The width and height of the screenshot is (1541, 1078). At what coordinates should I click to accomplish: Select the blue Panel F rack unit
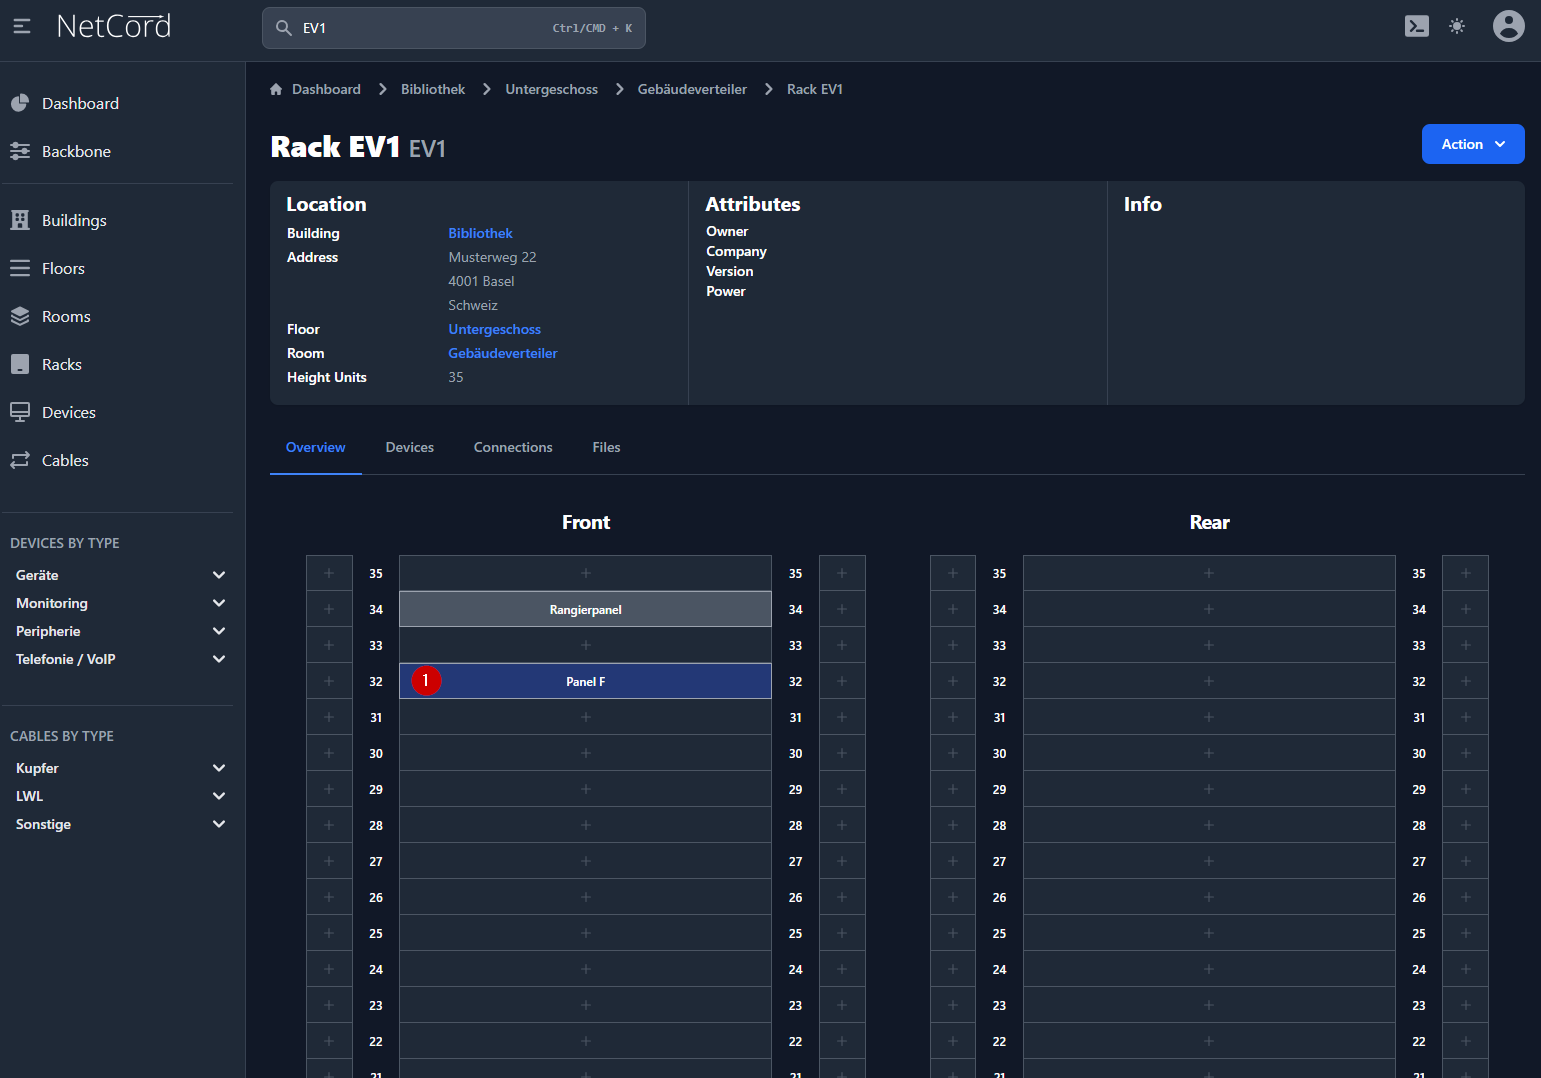coord(585,682)
